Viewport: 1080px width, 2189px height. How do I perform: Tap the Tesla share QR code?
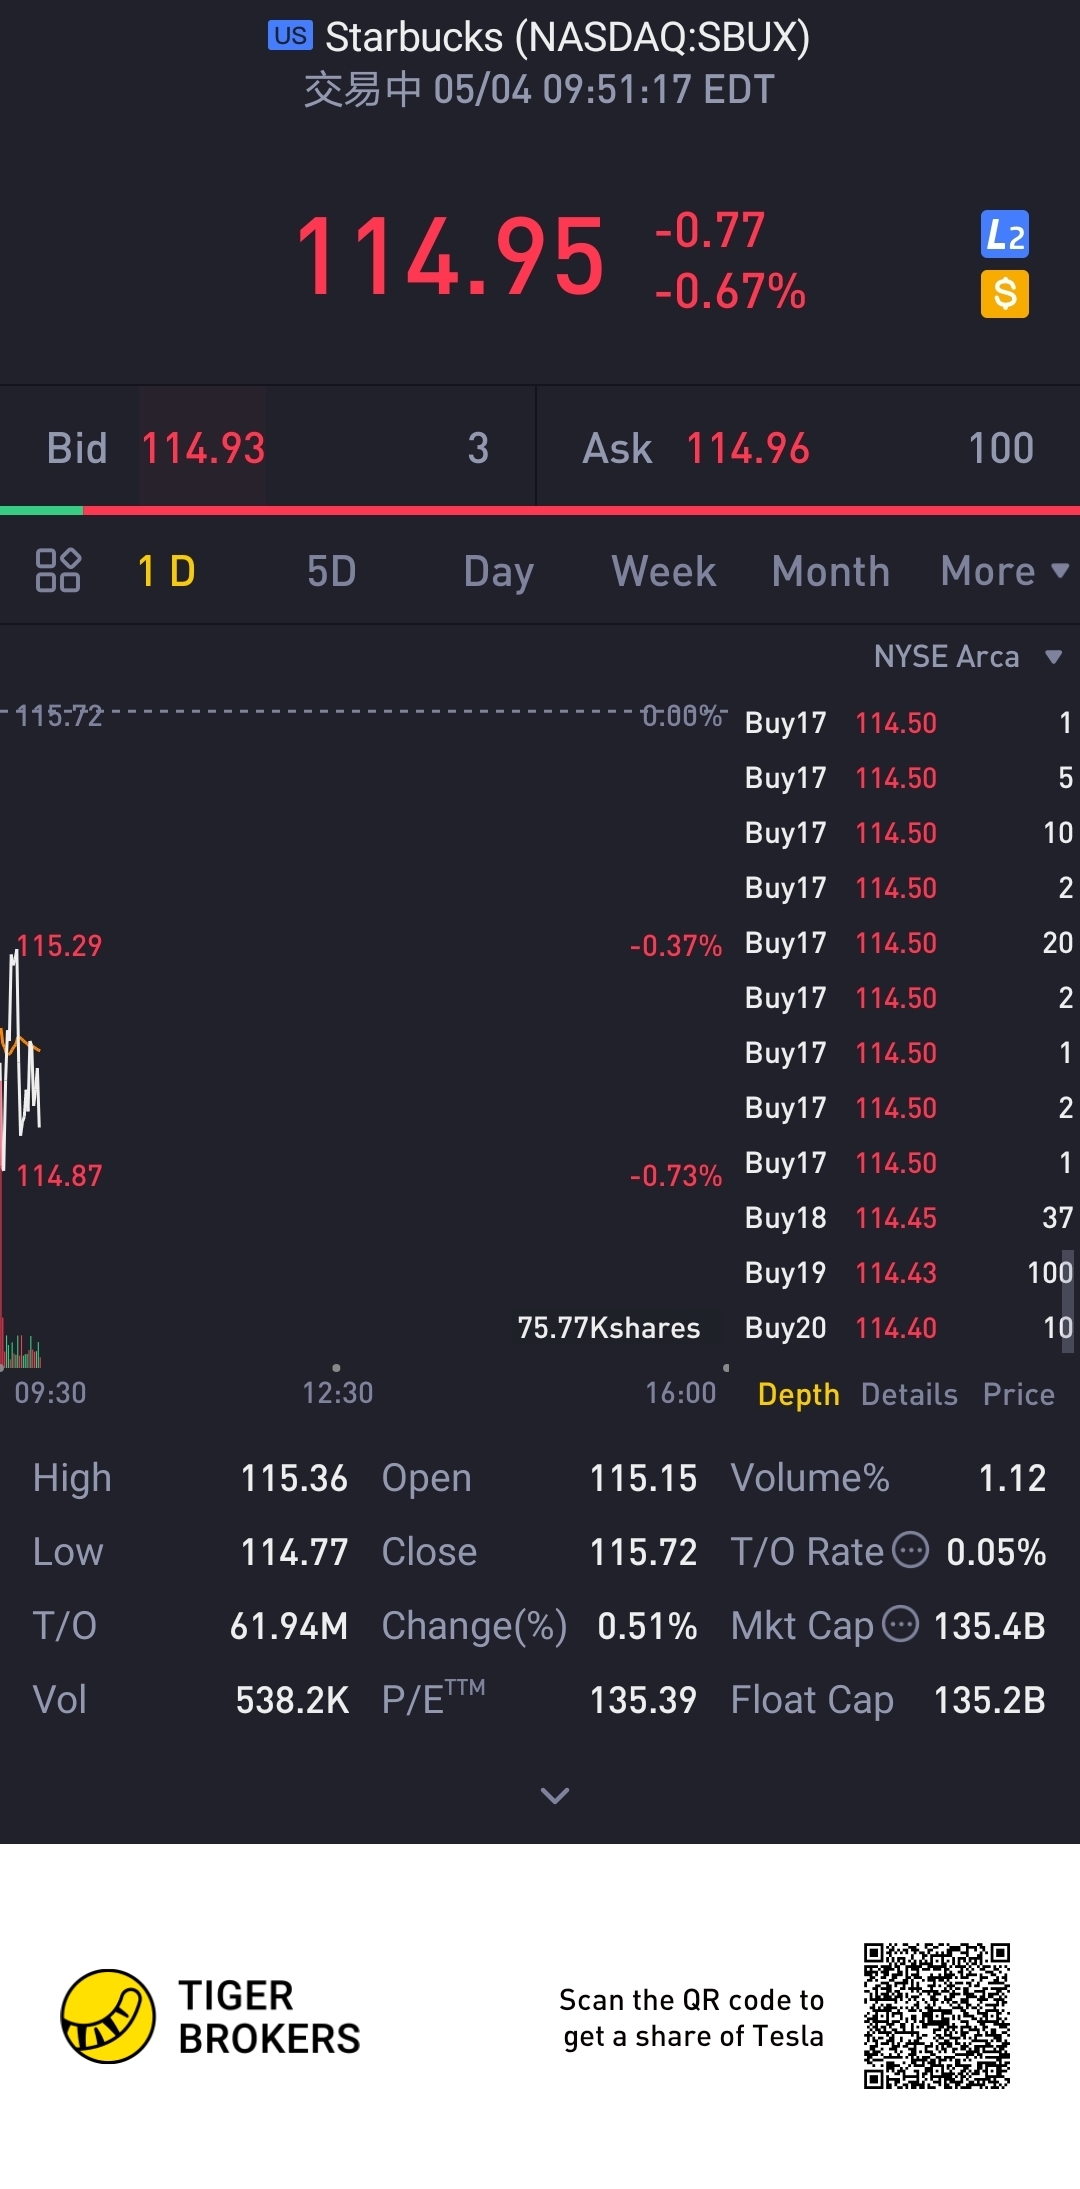(937, 2016)
